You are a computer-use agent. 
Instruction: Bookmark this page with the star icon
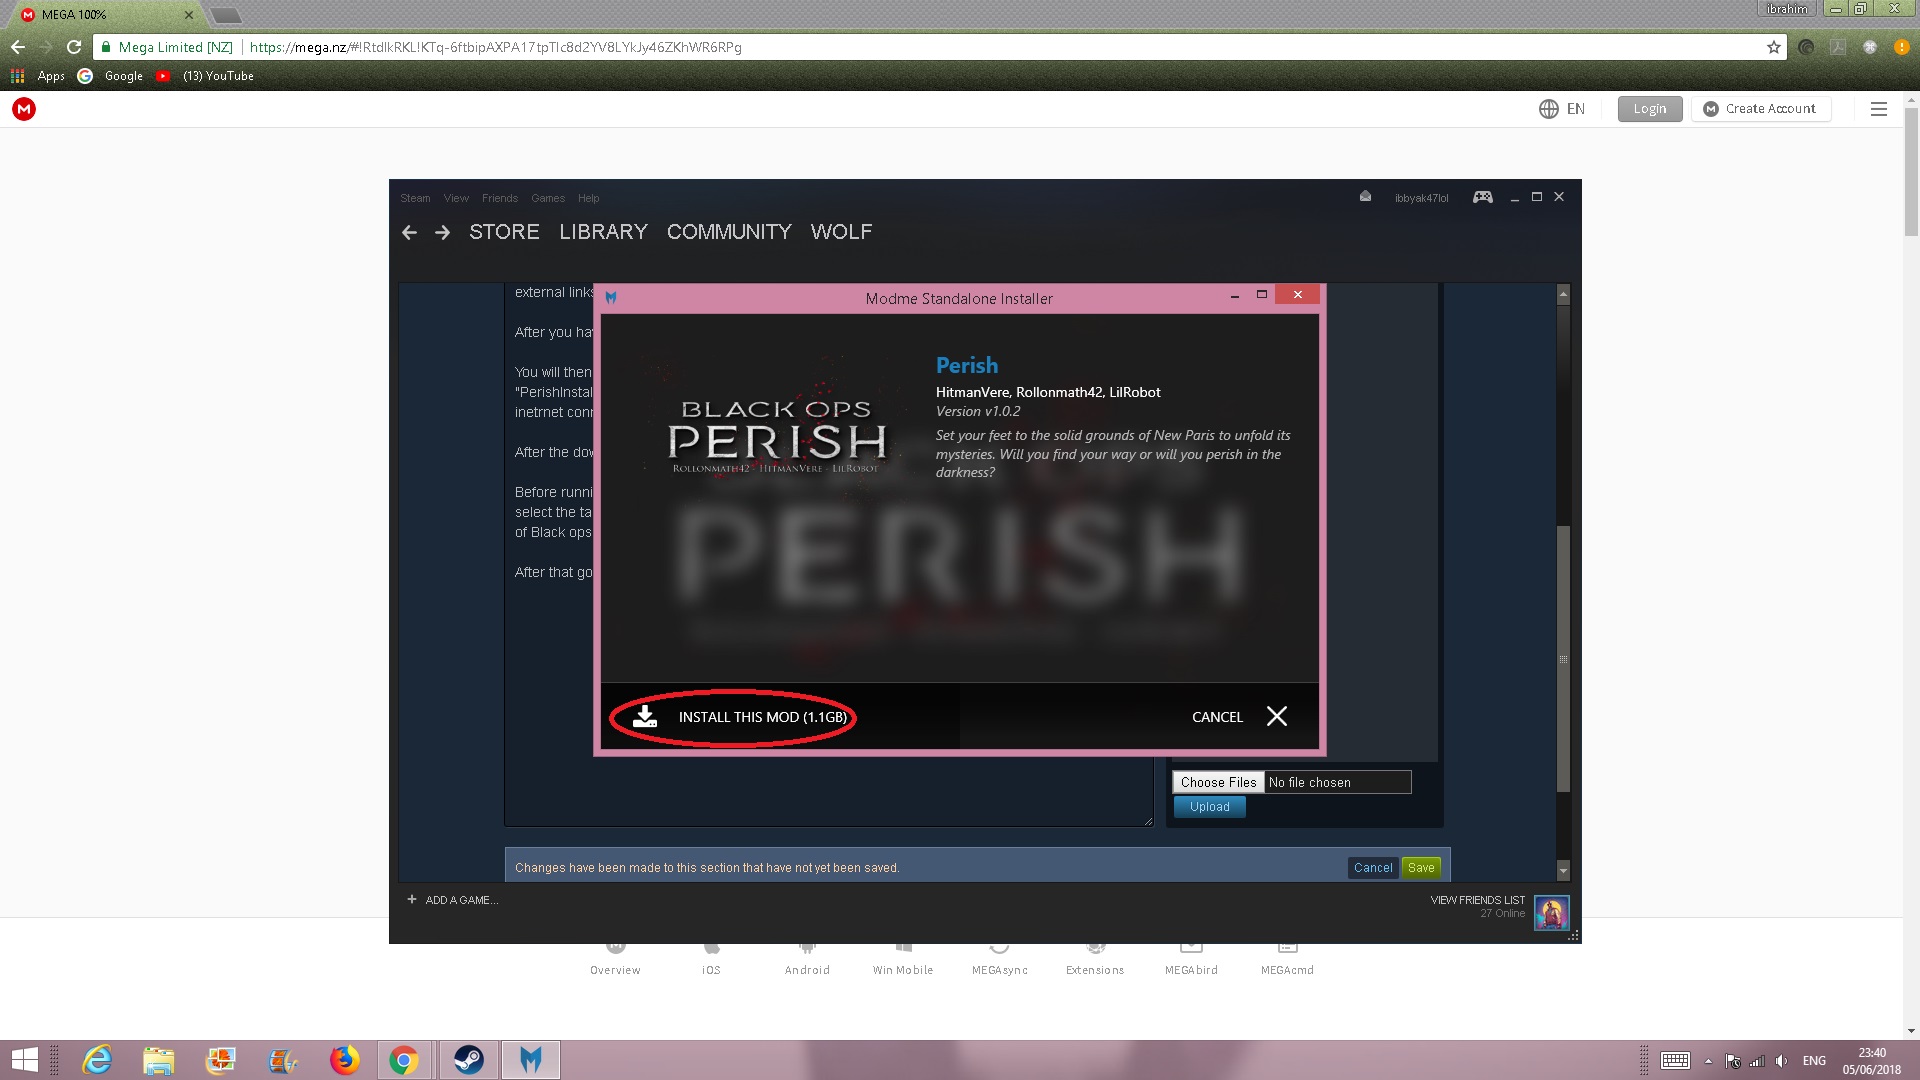click(x=1773, y=47)
